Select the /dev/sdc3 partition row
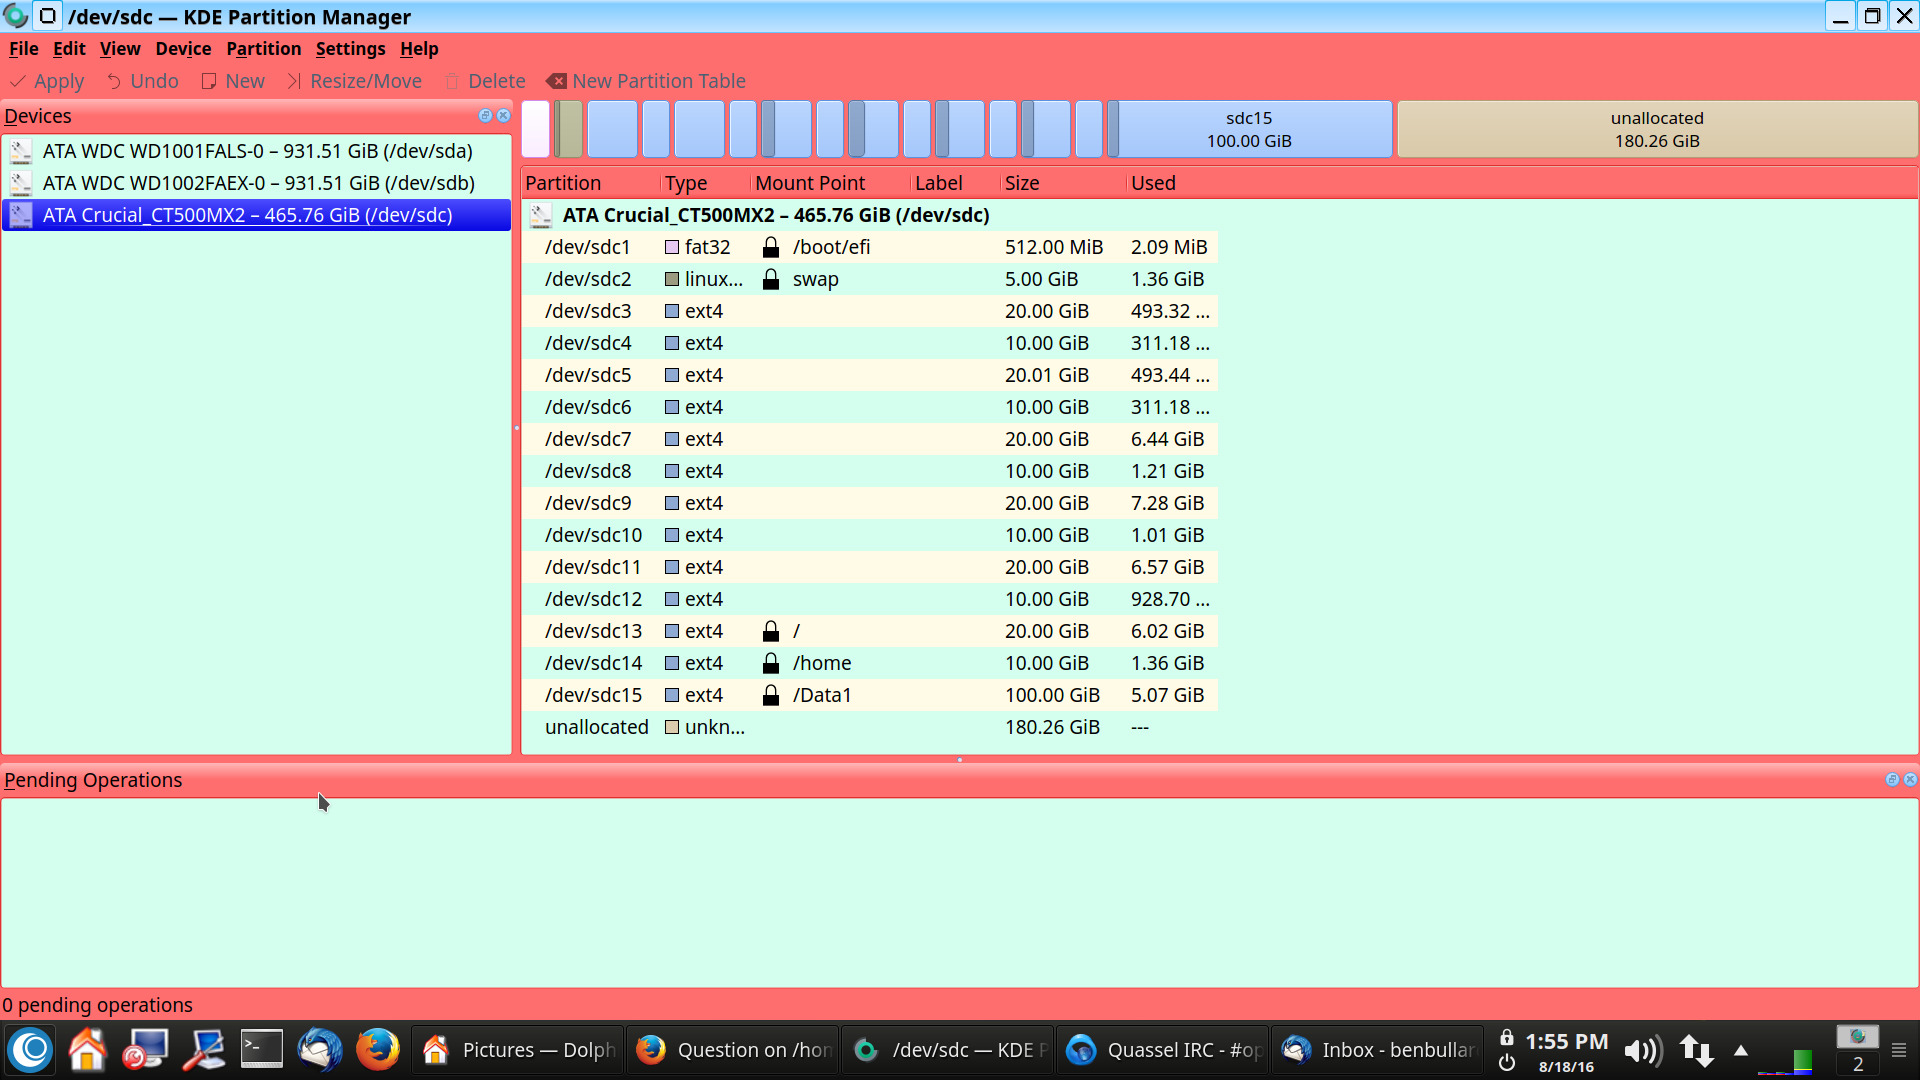Image resolution: width=1920 pixels, height=1080 pixels. (x=870, y=311)
